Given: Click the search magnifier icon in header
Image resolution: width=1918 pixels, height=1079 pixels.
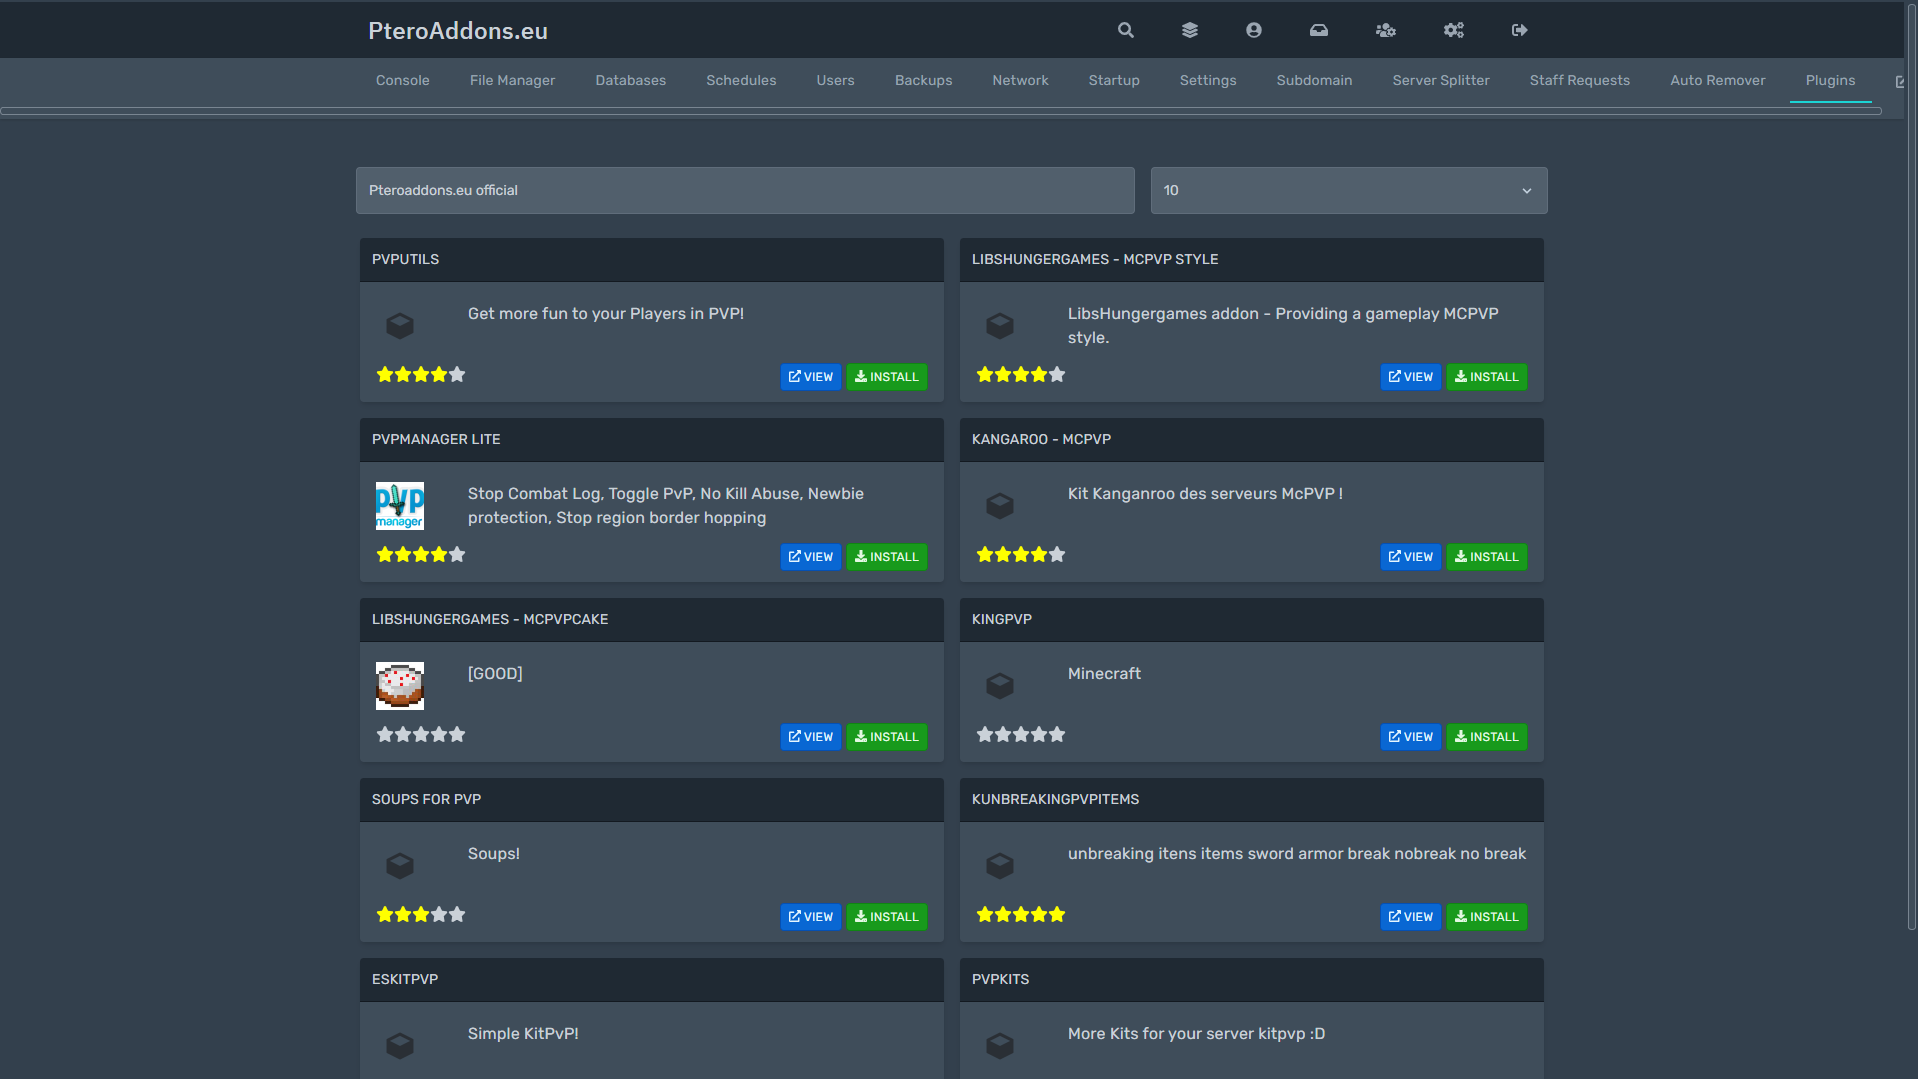Looking at the screenshot, I should click(1125, 30).
